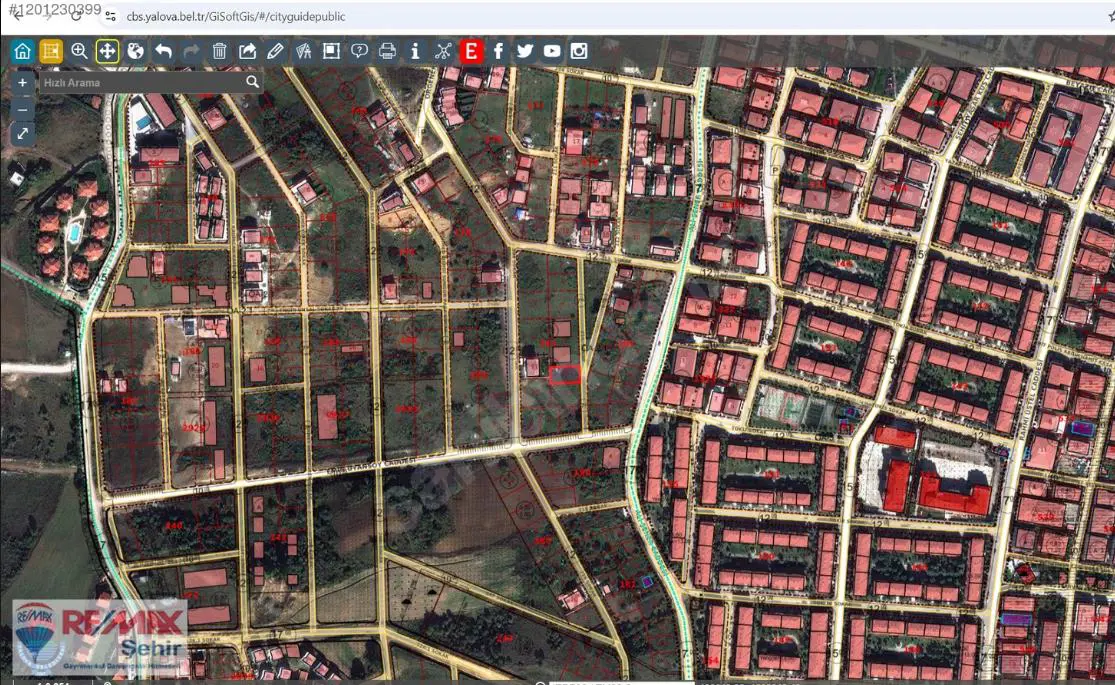Open the share/export arrow tool
This screenshot has height=685, width=1115.
click(247, 51)
